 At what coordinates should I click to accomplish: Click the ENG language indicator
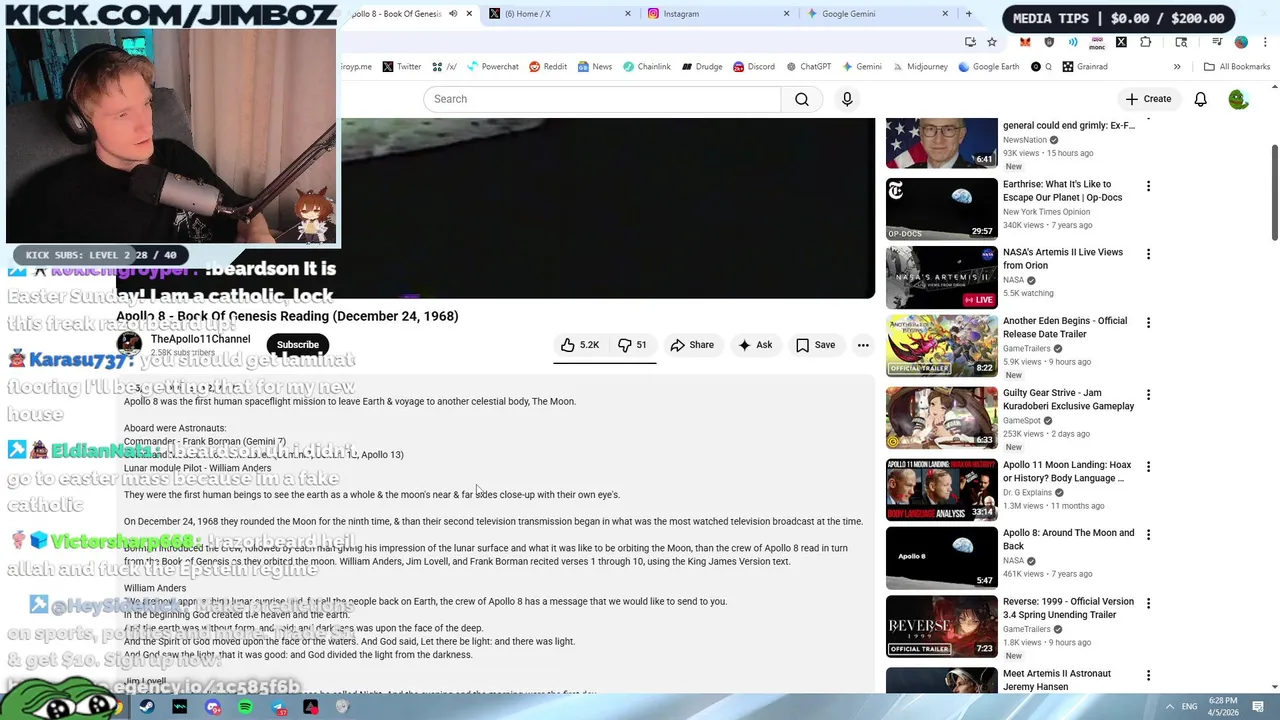tap(1190, 707)
